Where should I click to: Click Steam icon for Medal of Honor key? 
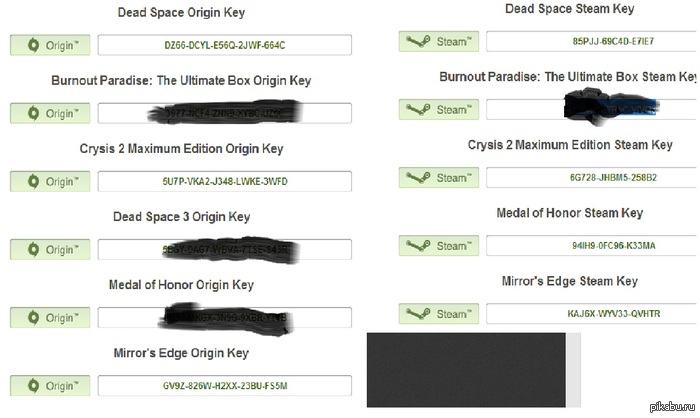pyautogui.click(x=414, y=246)
